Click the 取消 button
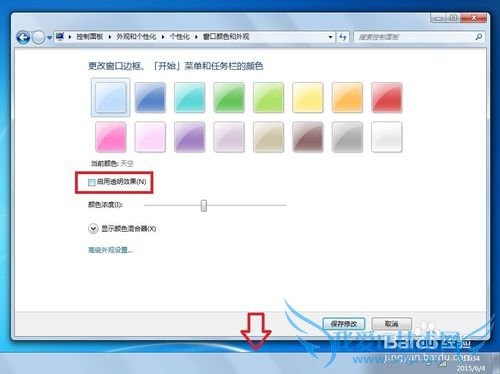The height and width of the screenshot is (374, 500). 391,323
